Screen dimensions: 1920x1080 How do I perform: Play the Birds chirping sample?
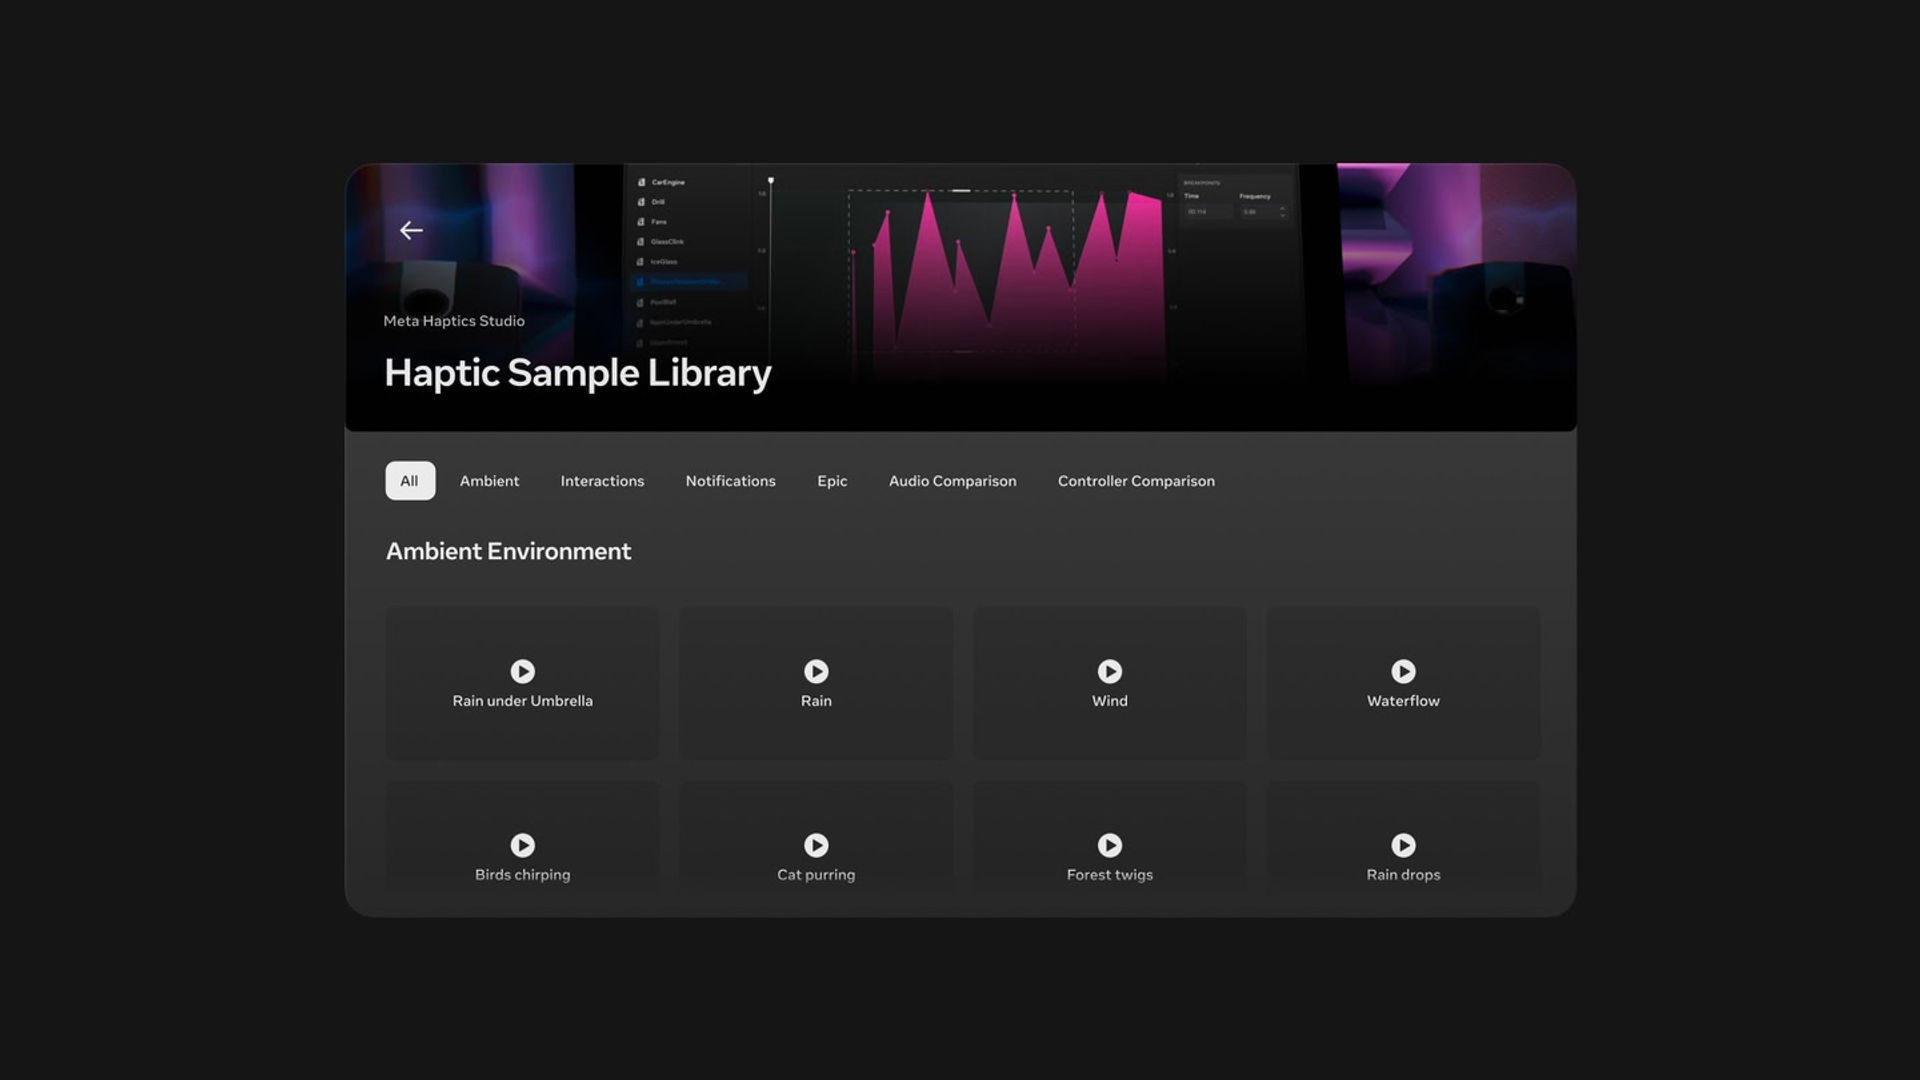[x=522, y=845]
